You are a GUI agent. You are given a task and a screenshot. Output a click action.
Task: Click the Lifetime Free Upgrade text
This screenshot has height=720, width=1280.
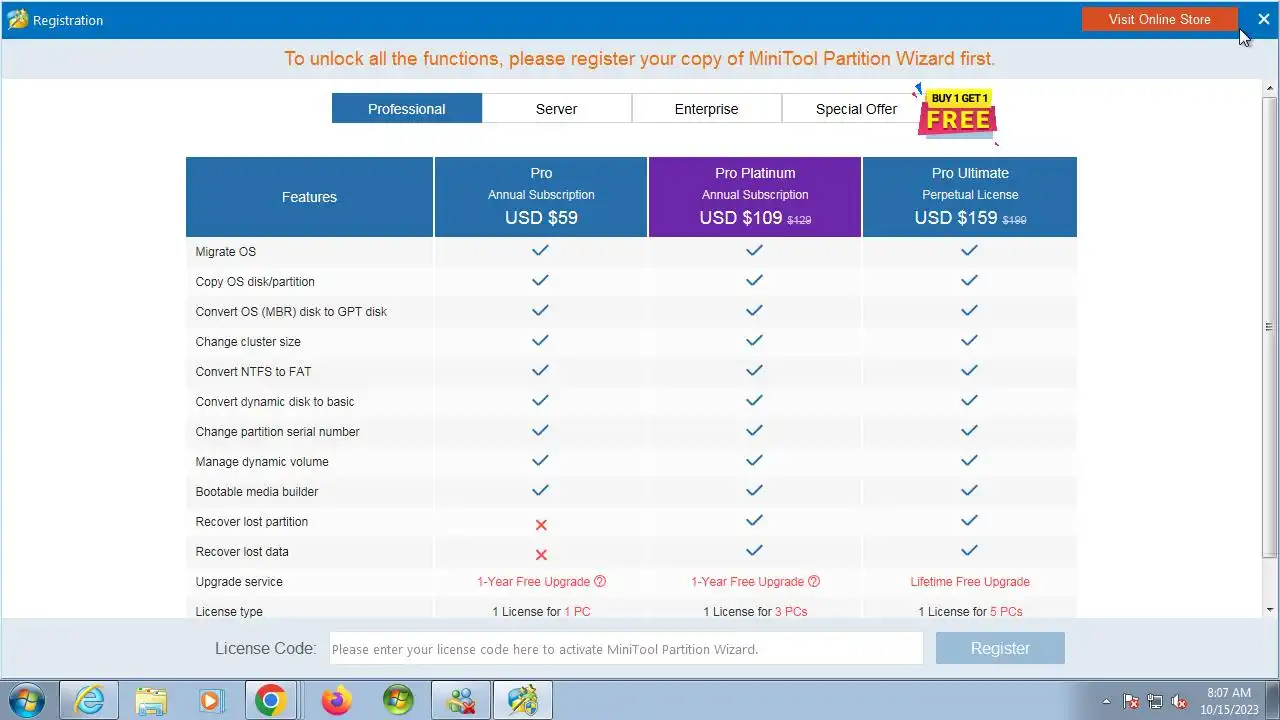[x=970, y=581]
